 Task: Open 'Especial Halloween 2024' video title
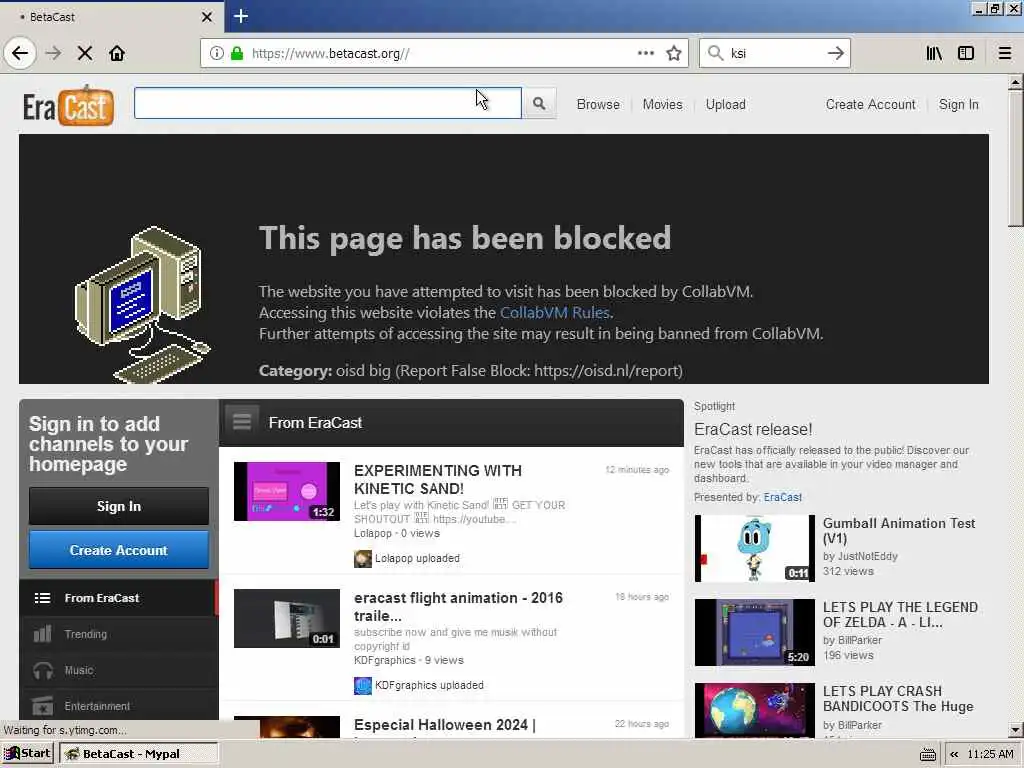pos(444,725)
